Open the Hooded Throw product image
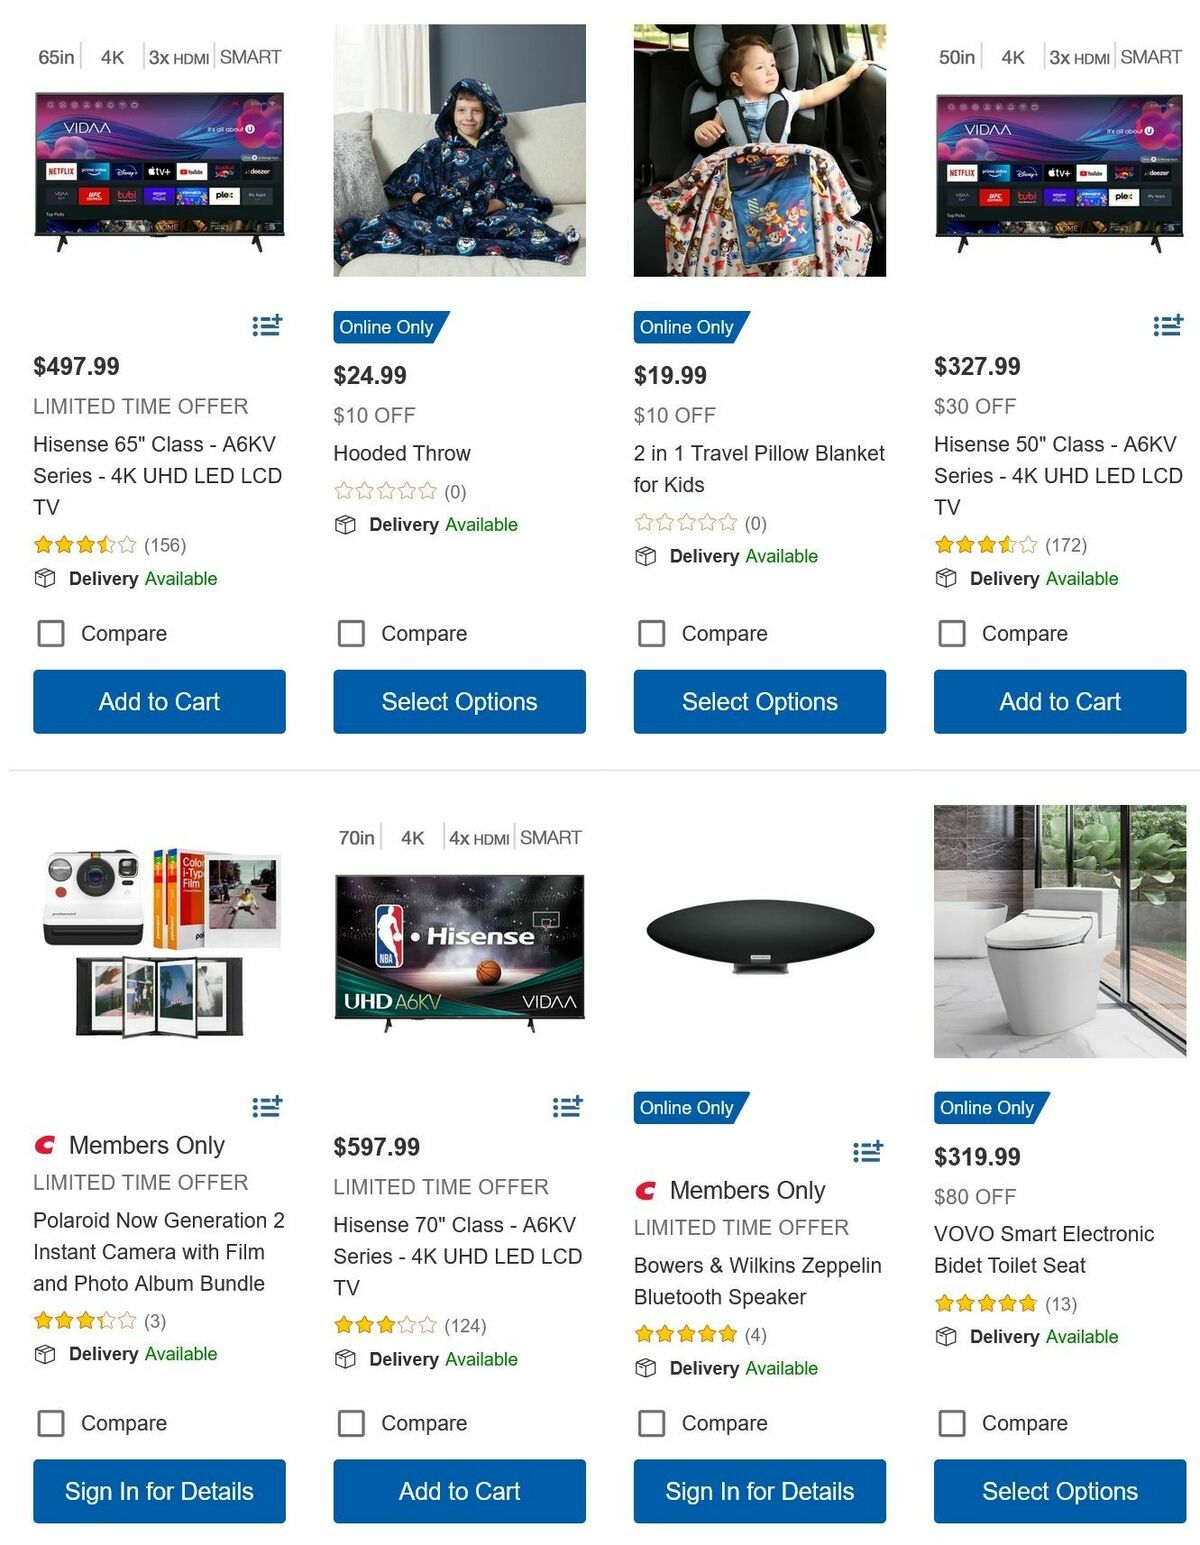 pos(460,150)
